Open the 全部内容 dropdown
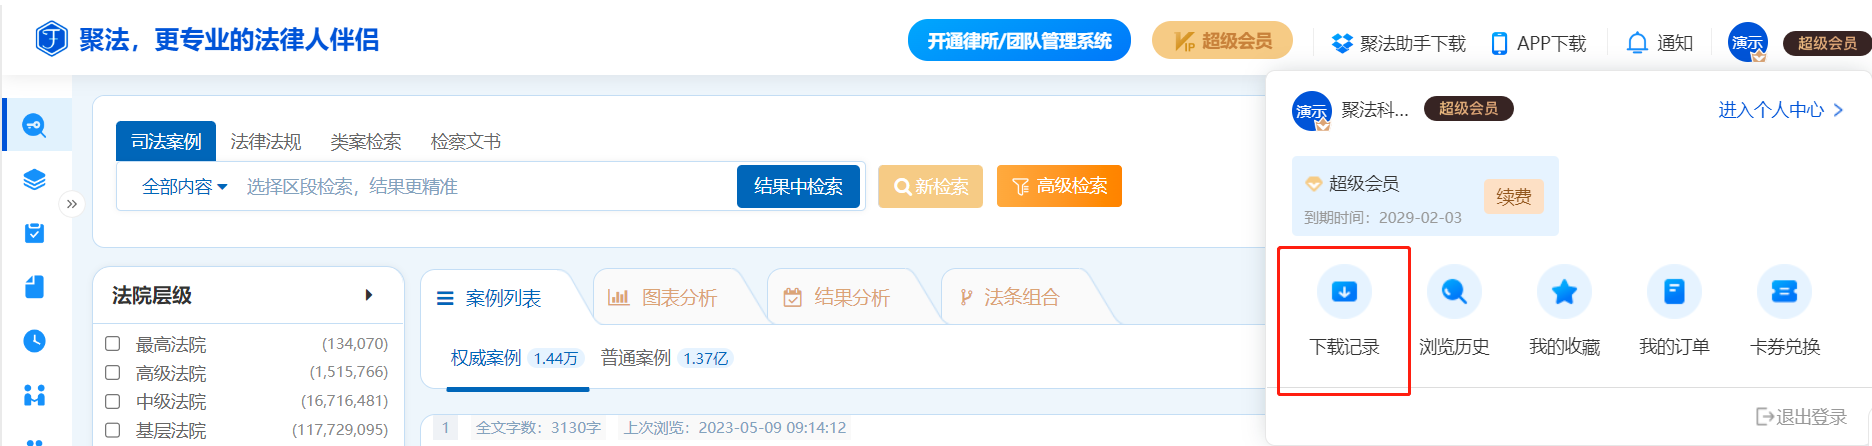The width and height of the screenshot is (1872, 446). pyautogui.click(x=184, y=187)
